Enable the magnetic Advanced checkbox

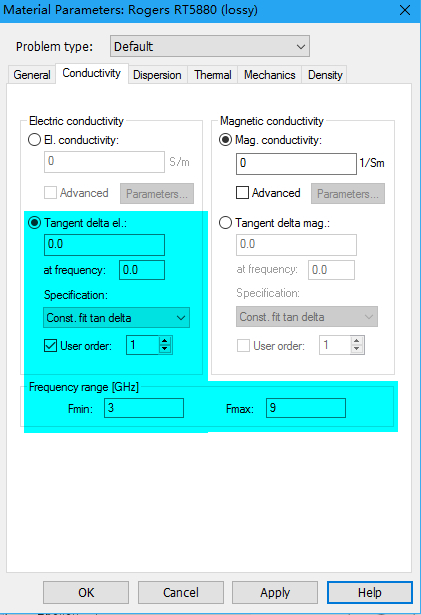click(242, 193)
